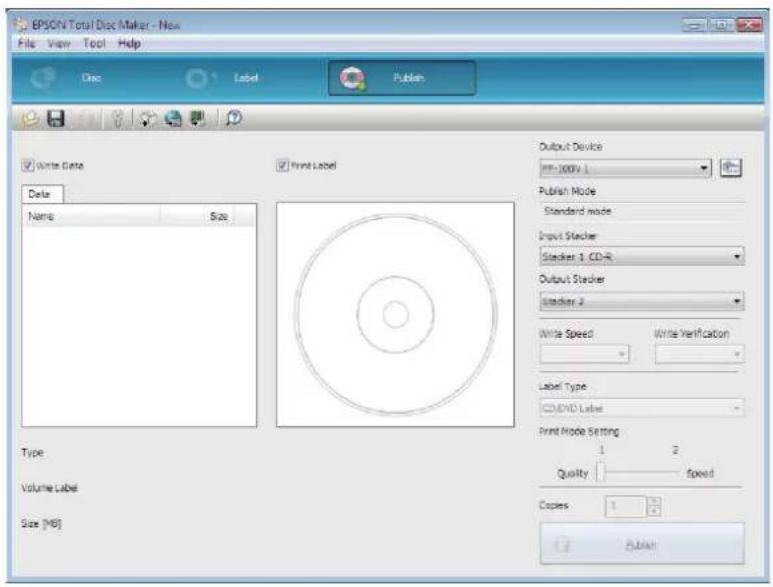Decrease Copies with the down arrow
This screenshot has width=773, height=587.
(x=654, y=511)
